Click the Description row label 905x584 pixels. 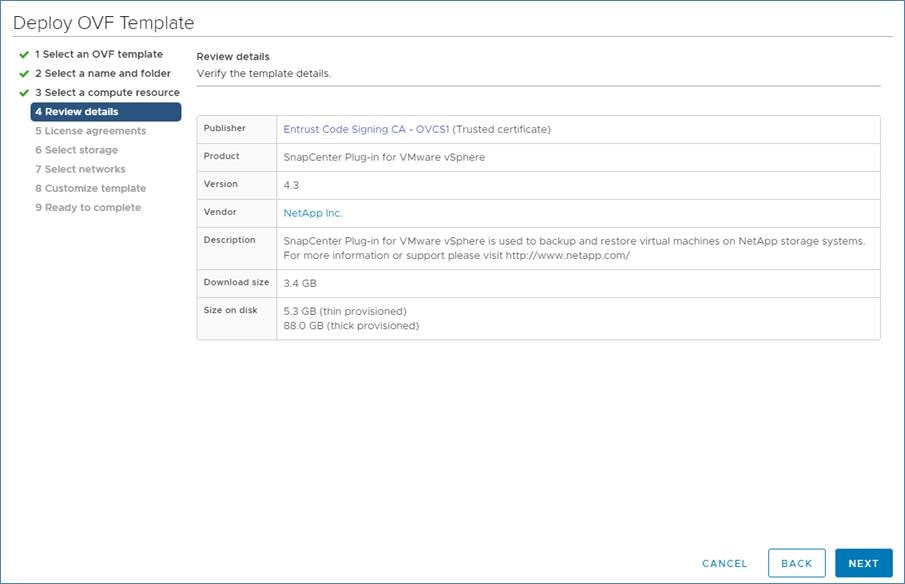pos(229,239)
